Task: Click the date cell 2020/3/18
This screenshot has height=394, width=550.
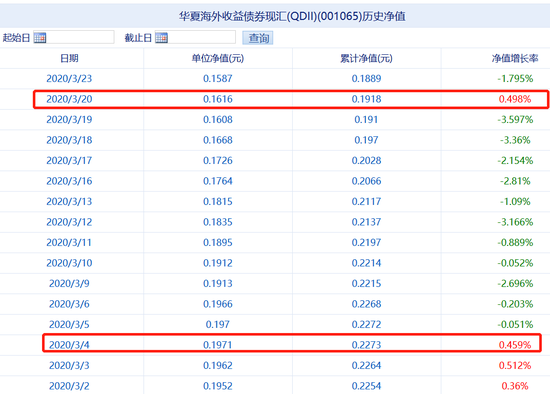Action: pyautogui.click(x=69, y=140)
